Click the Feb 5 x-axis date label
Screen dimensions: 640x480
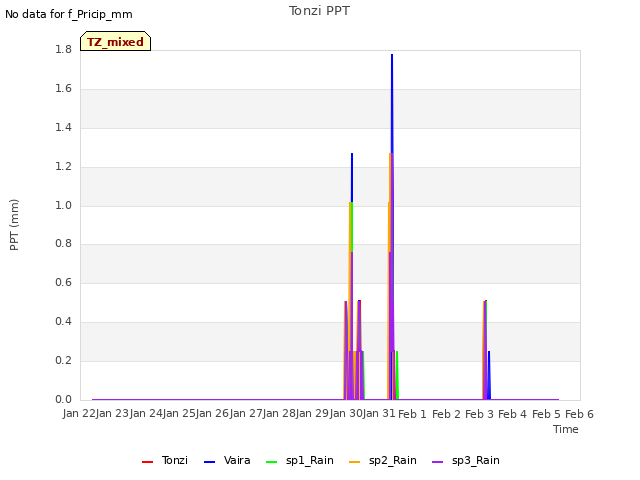(546, 414)
